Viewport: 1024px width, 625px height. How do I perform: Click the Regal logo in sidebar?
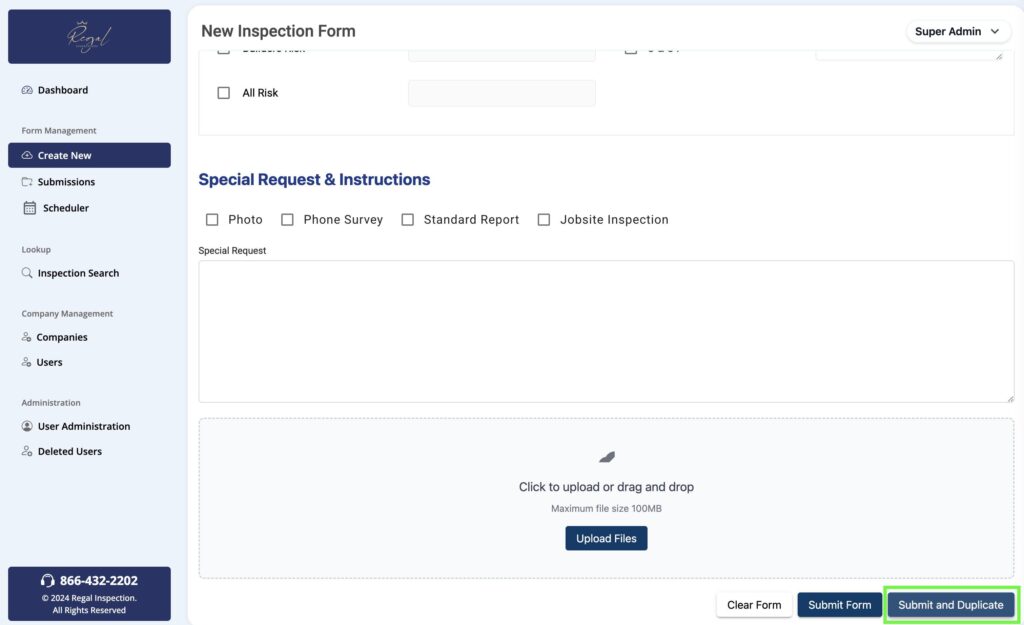pos(89,37)
